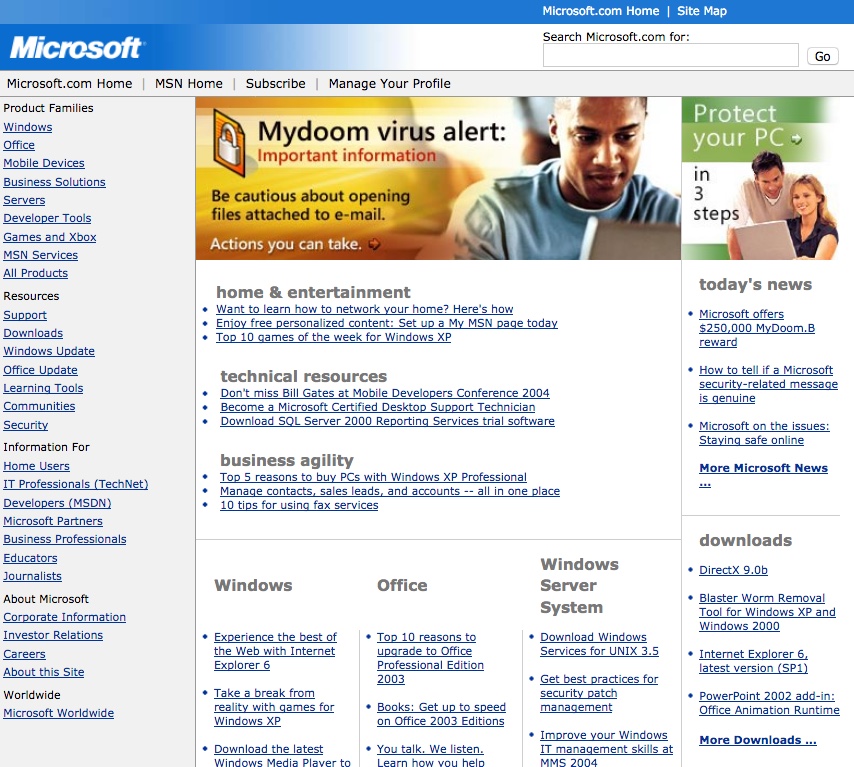Image resolution: width=854 pixels, height=767 pixels.
Task: Click the Go search button
Action: [822, 56]
